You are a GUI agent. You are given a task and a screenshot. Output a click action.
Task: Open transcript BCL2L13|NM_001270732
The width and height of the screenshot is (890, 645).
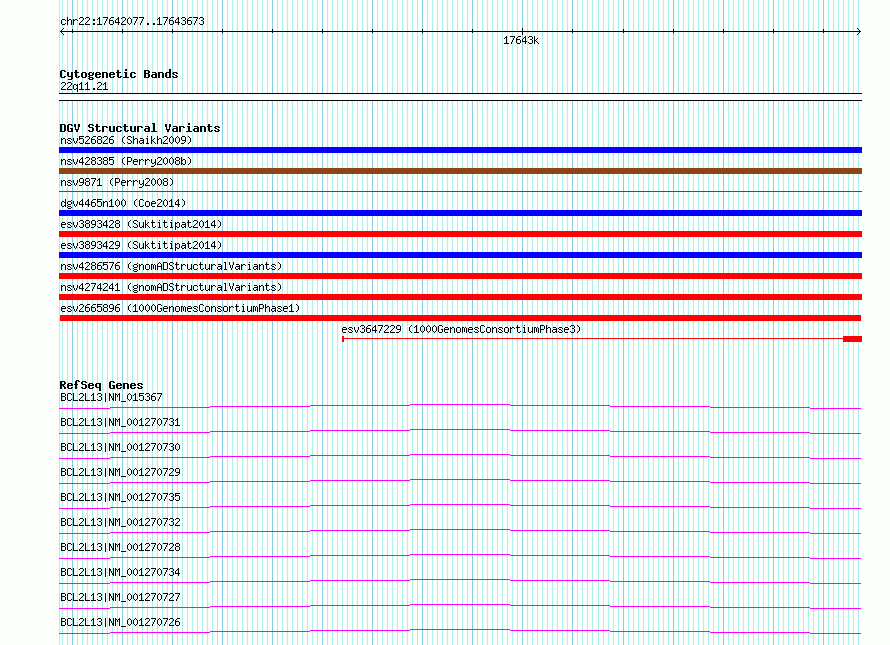120,522
